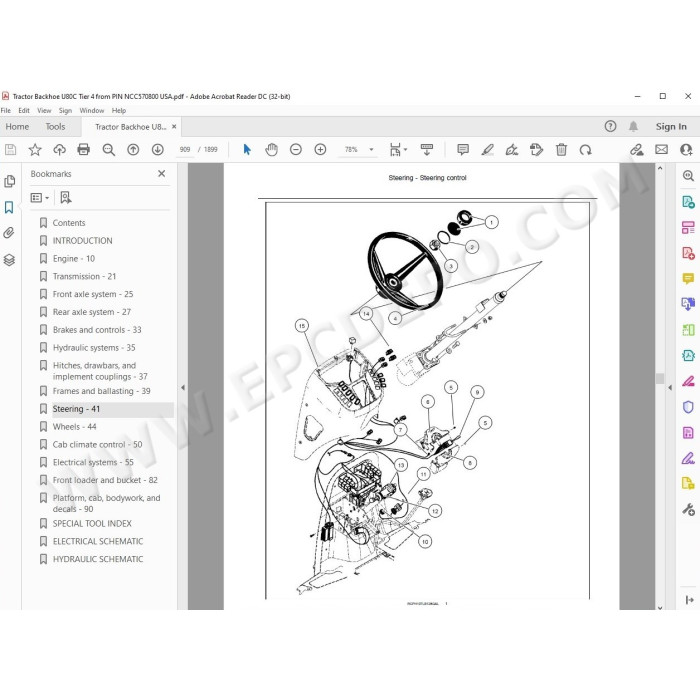Image resolution: width=700 pixels, height=700 pixels.
Task: Rotate the view with the rotate icon
Action: point(585,150)
